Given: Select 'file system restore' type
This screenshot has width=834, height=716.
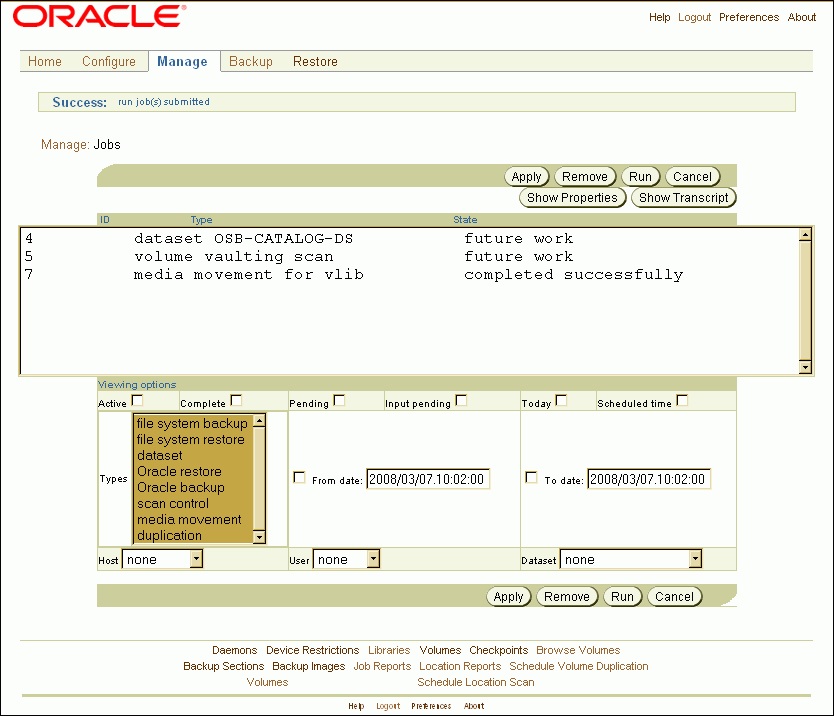Looking at the screenshot, I should [x=193, y=439].
